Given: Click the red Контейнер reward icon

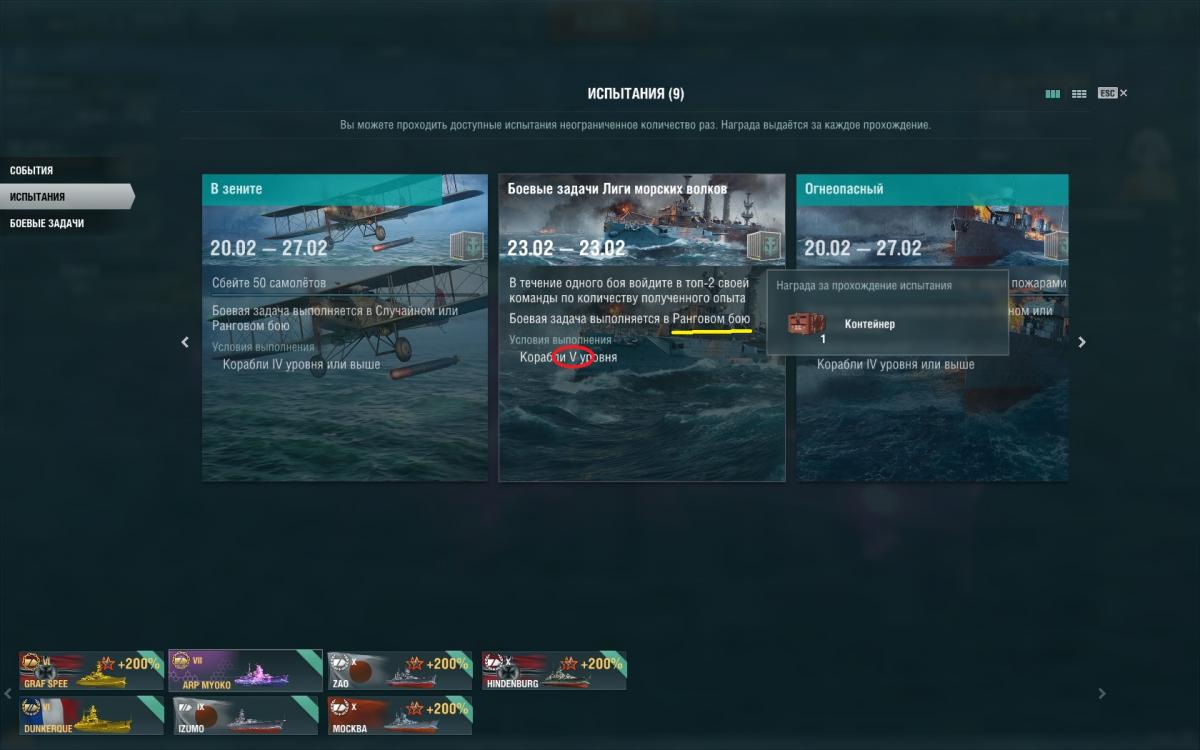Looking at the screenshot, I should [801, 323].
